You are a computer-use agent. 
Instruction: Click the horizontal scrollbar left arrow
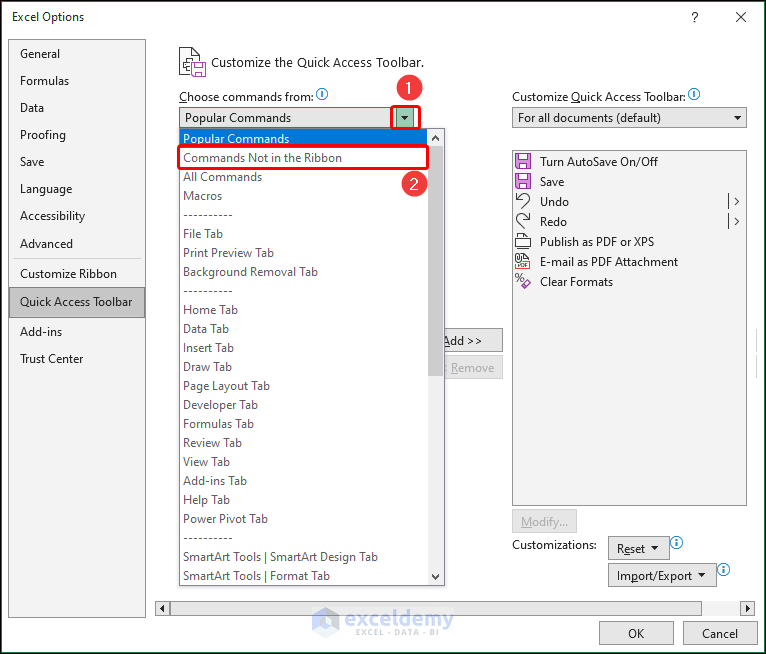point(162,609)
